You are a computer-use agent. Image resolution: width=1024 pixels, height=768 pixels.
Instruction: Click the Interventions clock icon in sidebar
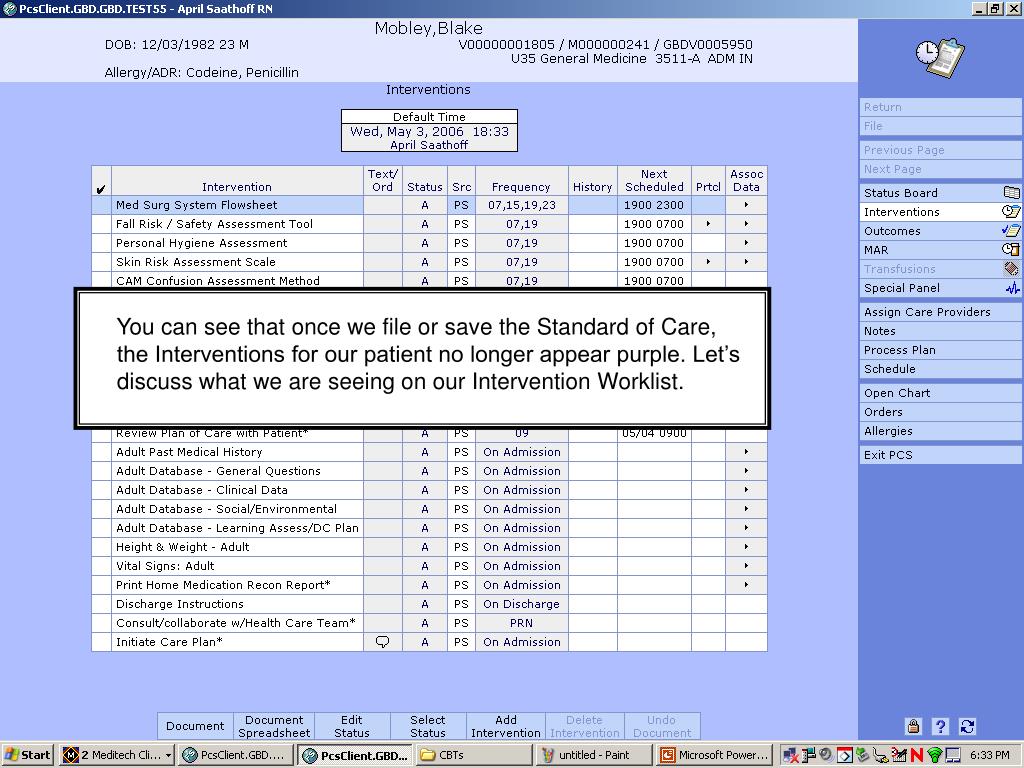(1011, 212)
